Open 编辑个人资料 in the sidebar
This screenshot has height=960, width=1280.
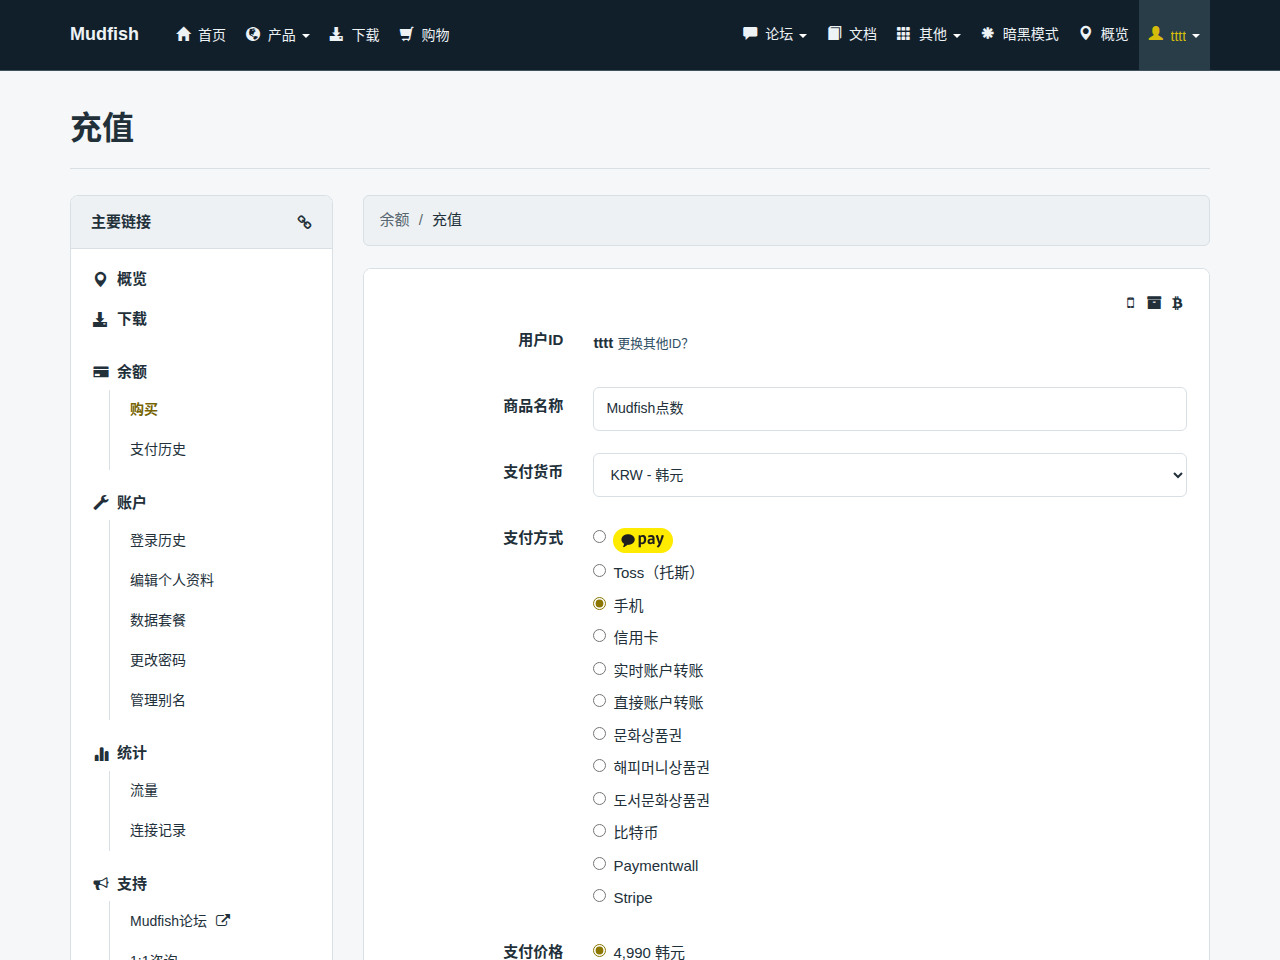click(172, 581)
